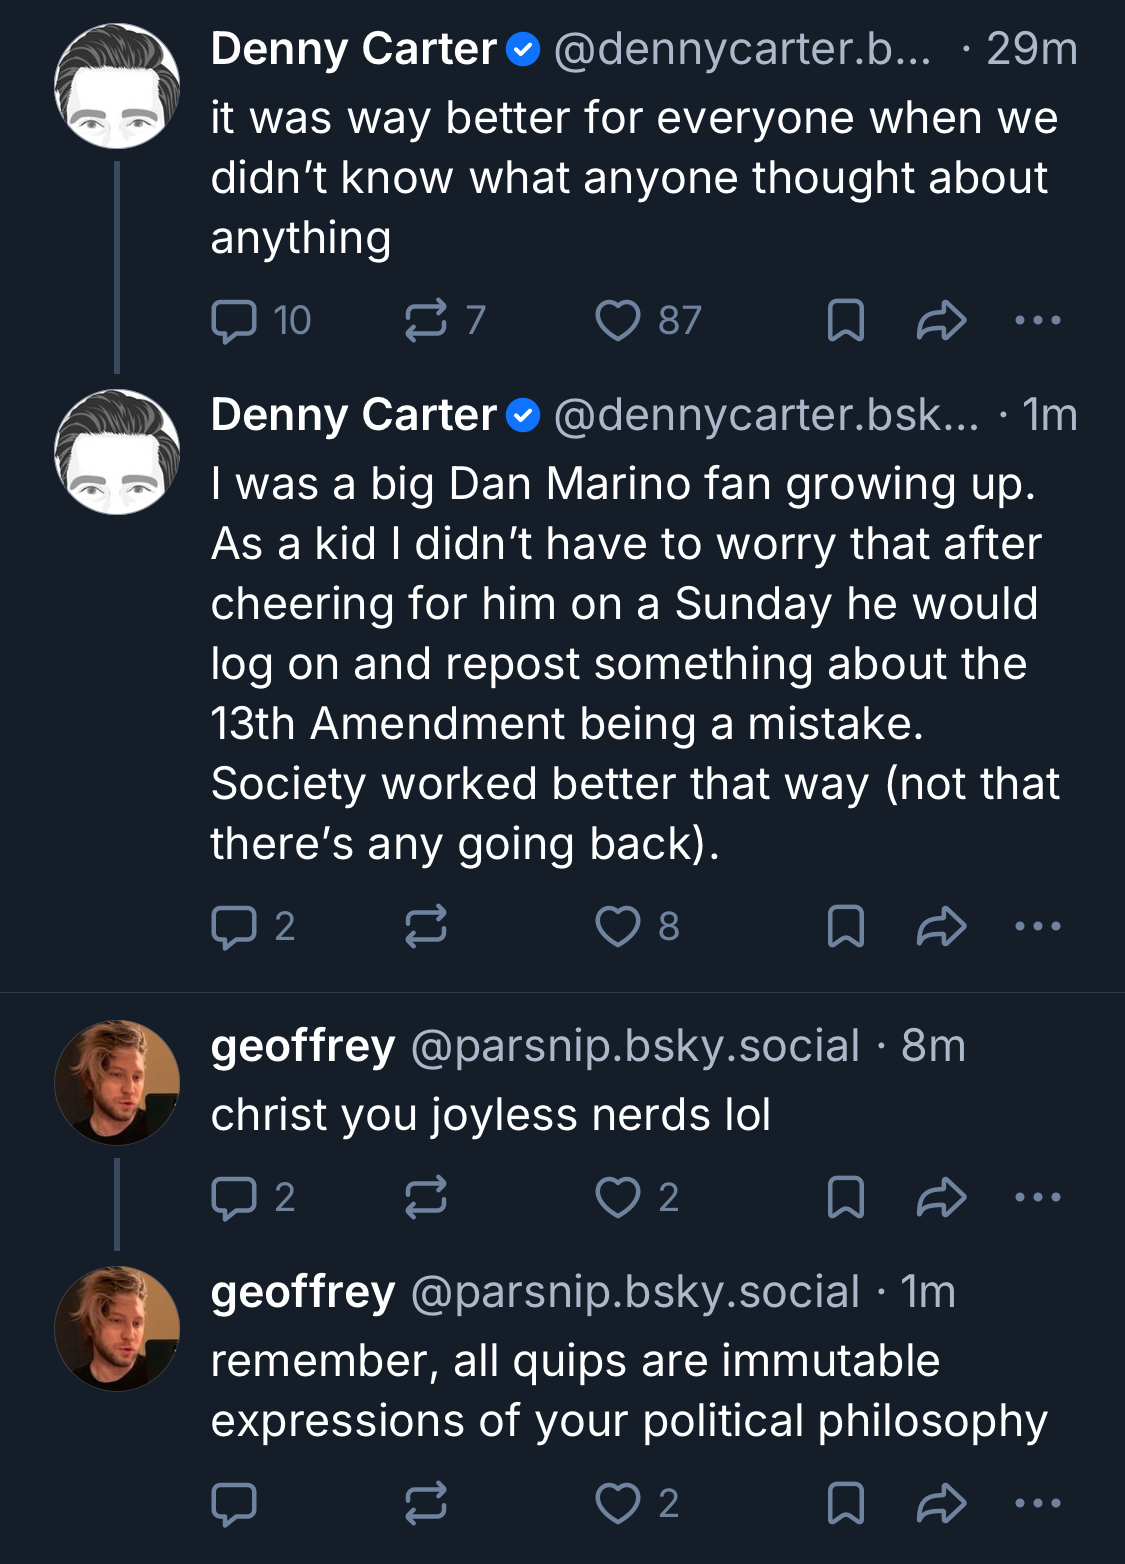This screenshot has height=1564, width=1125.
Task: Share the 'it was way better' post
Action: point(941,321)
